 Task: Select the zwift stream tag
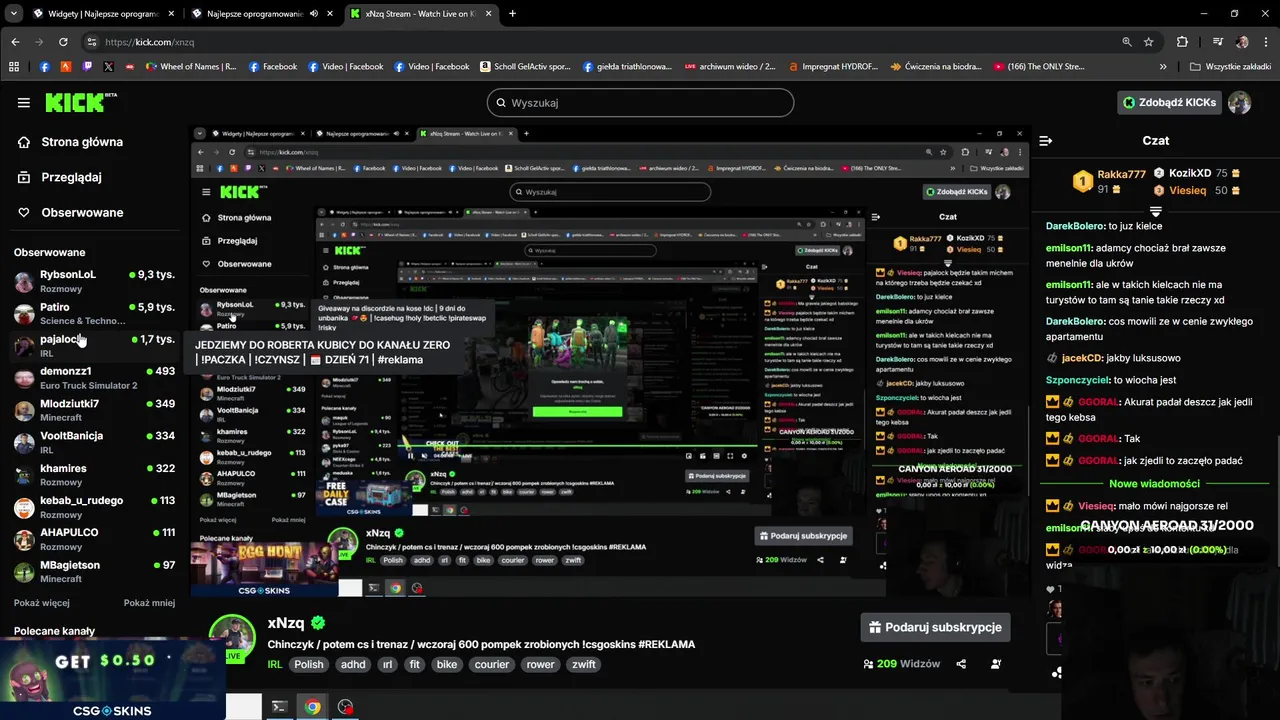(584, 664)
